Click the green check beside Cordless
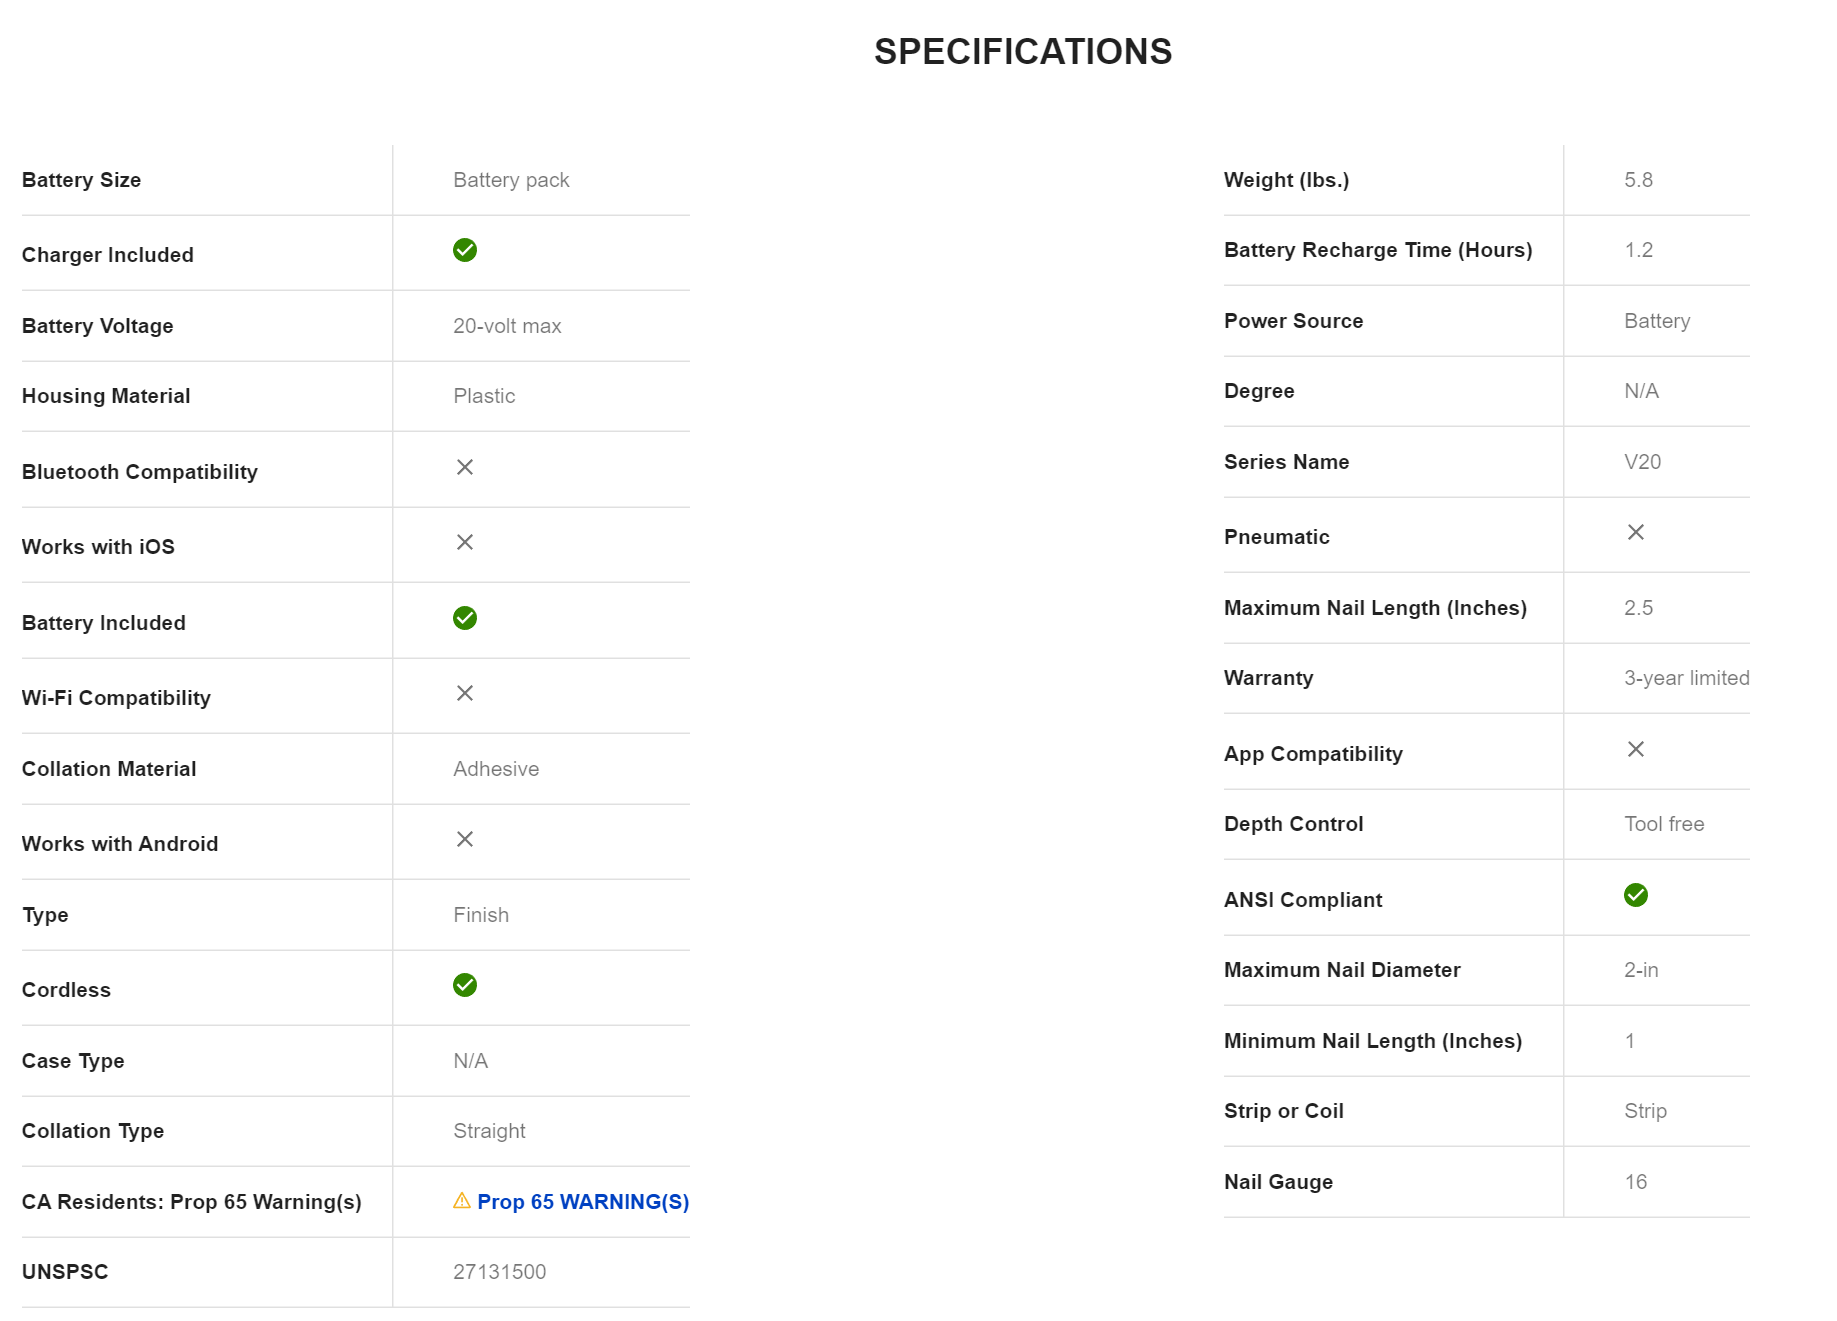1837x1321 pixels. click(465, 985)
